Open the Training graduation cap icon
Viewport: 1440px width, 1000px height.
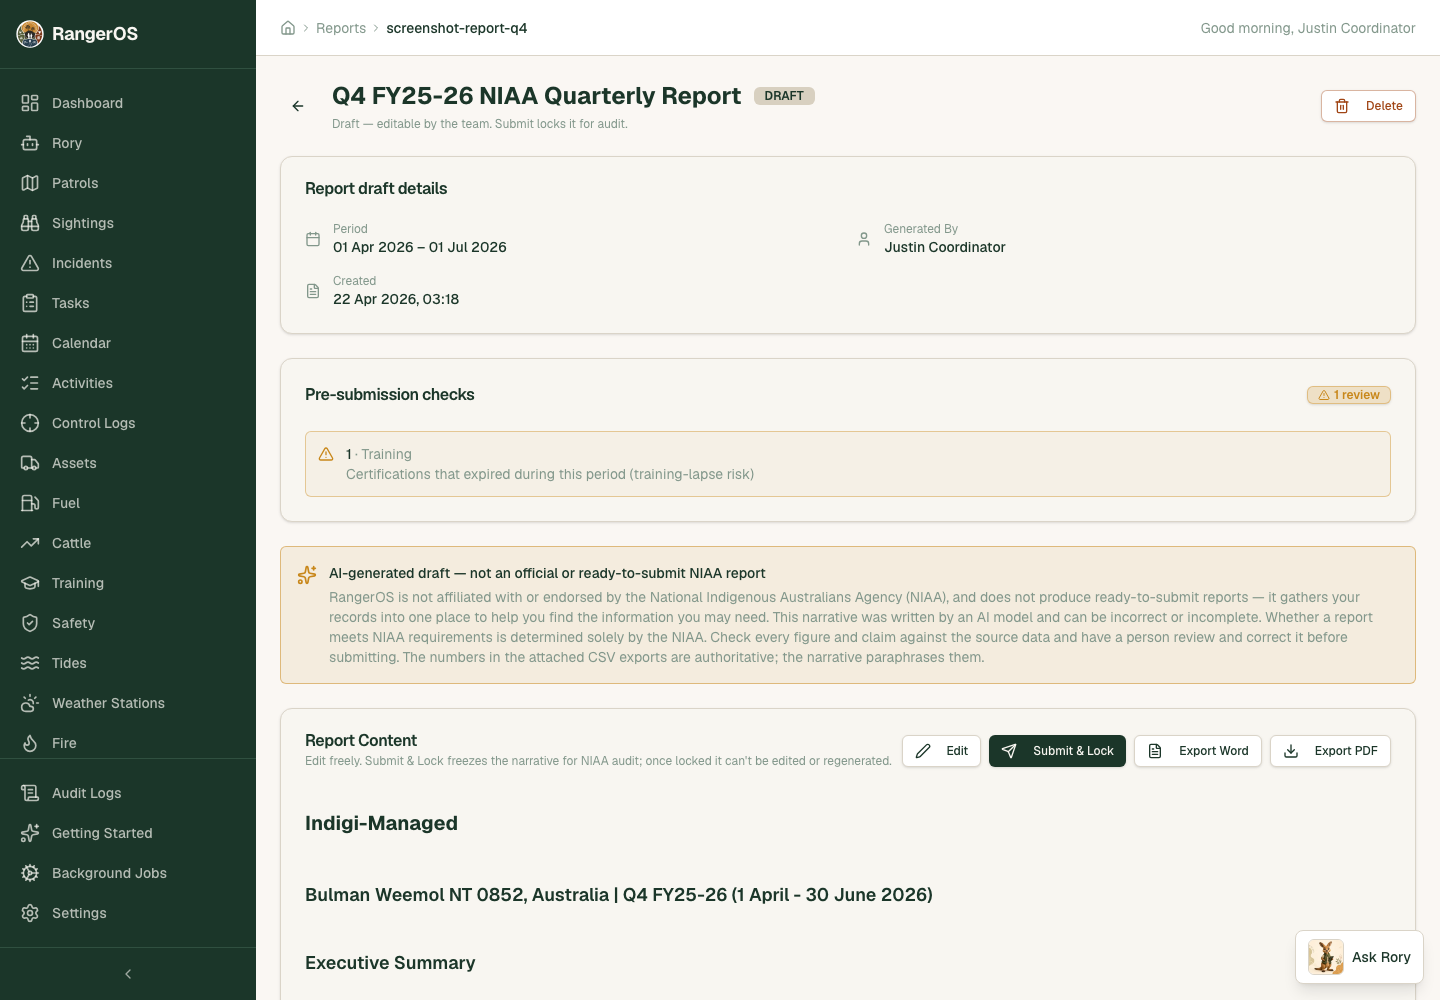point(30,583)
